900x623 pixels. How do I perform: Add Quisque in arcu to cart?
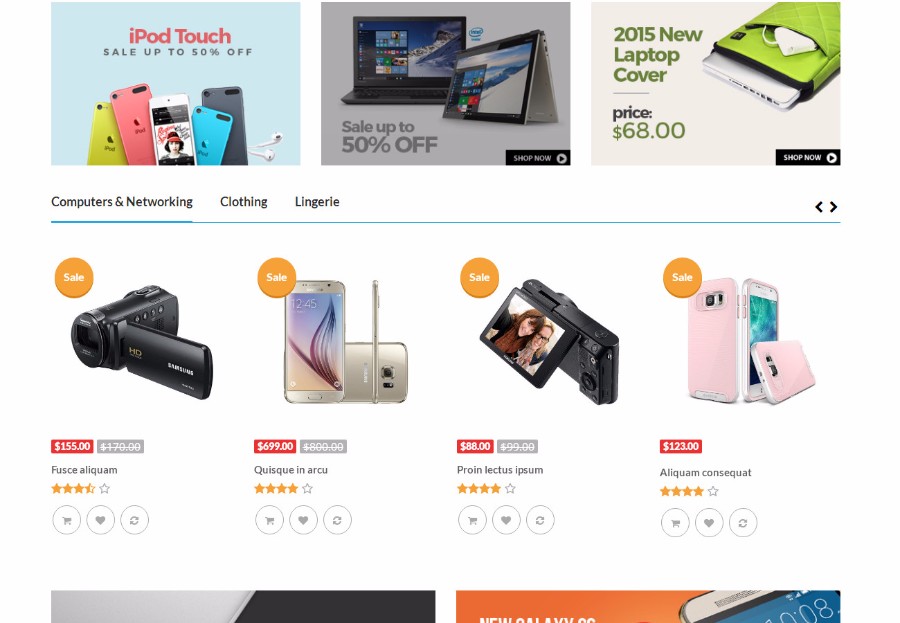[269, 520]
